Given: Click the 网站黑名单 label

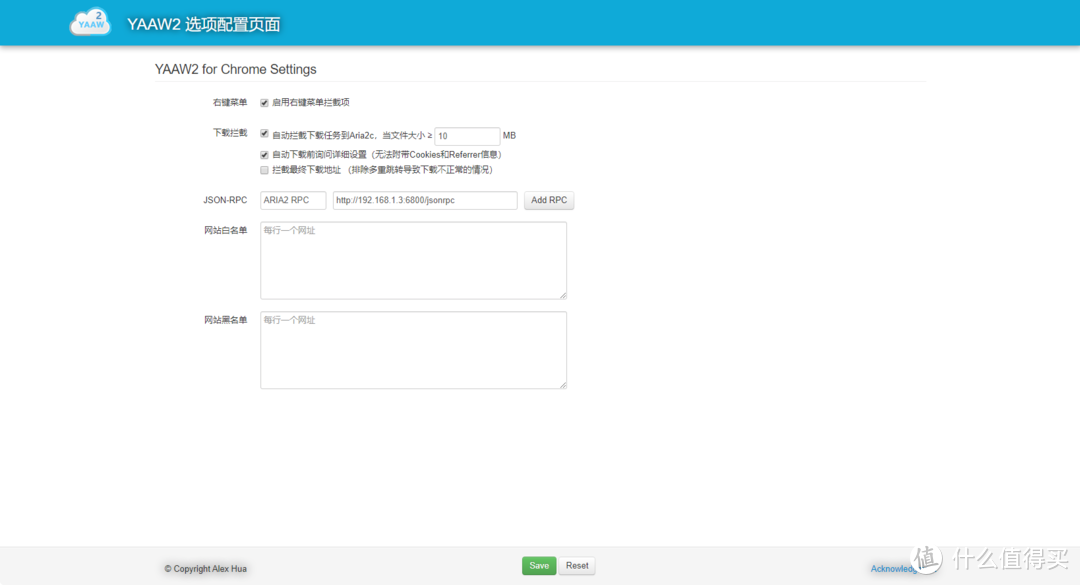Looking at the screenshot, I should pyautogui.click(x=225, y=320).
